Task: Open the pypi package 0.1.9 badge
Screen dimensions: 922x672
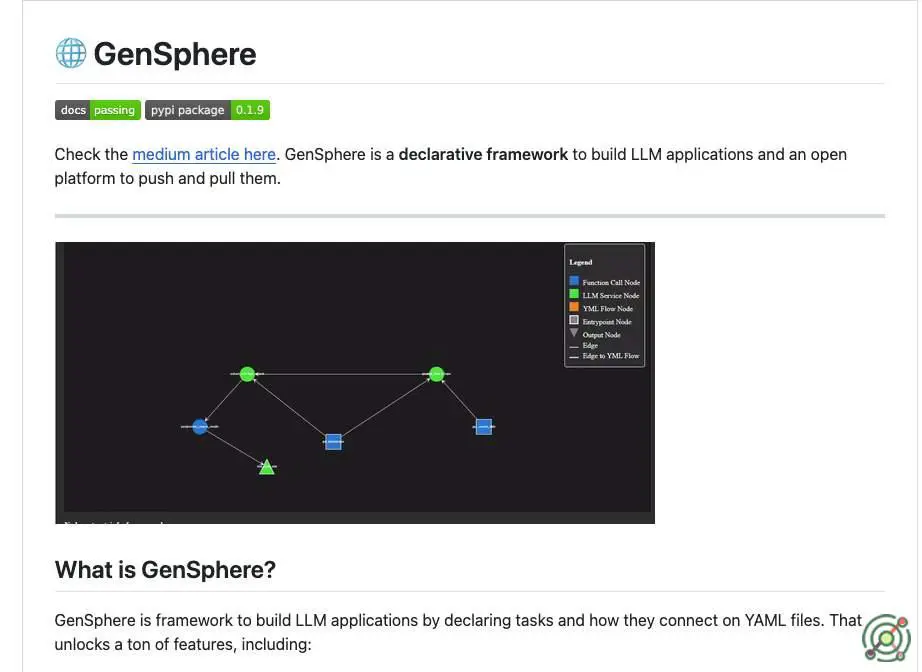Action: click(x=208, y=110)
